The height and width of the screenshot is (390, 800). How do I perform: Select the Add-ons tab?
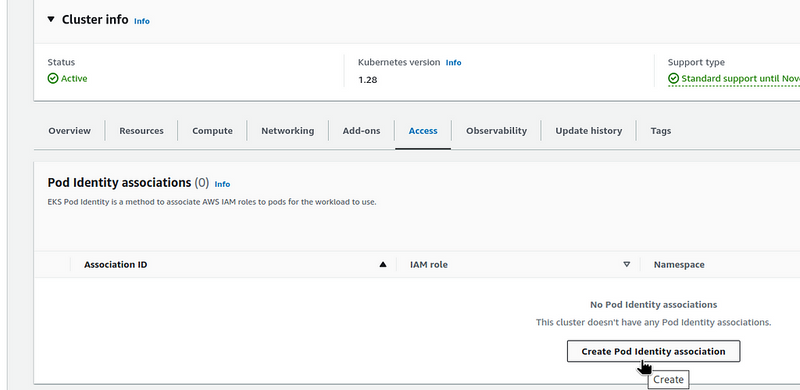coord(361,131)
